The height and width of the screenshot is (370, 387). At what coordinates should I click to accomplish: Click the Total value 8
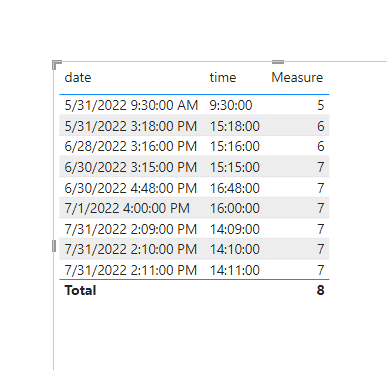320,290
